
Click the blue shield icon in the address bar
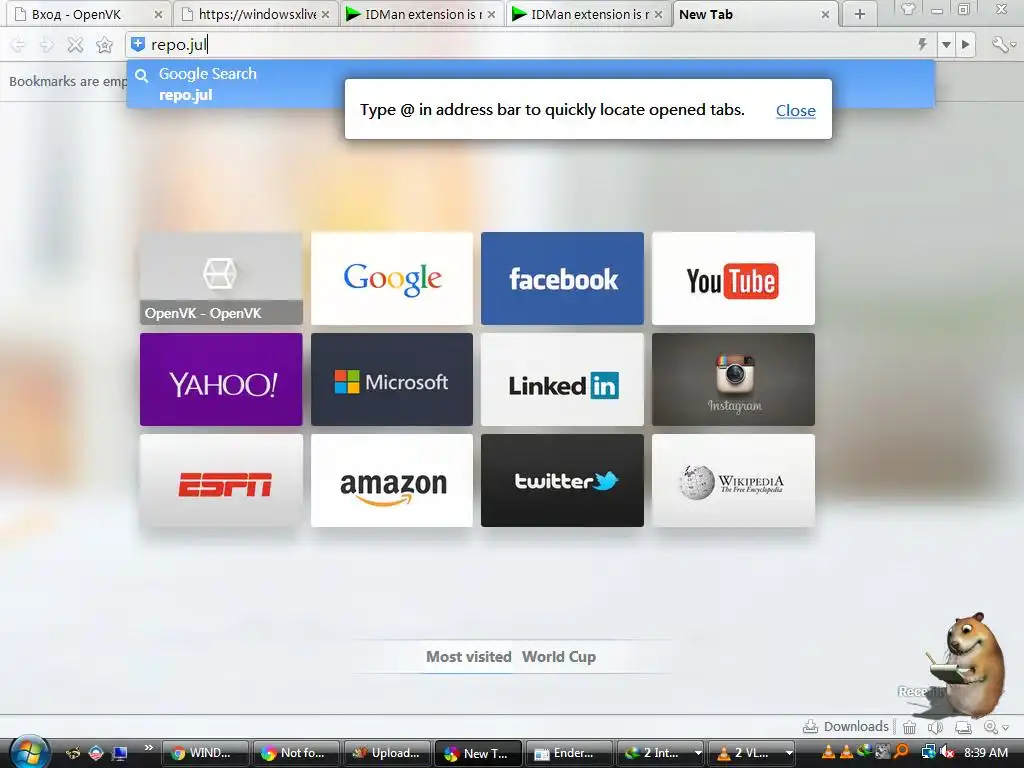pos(137,44)
